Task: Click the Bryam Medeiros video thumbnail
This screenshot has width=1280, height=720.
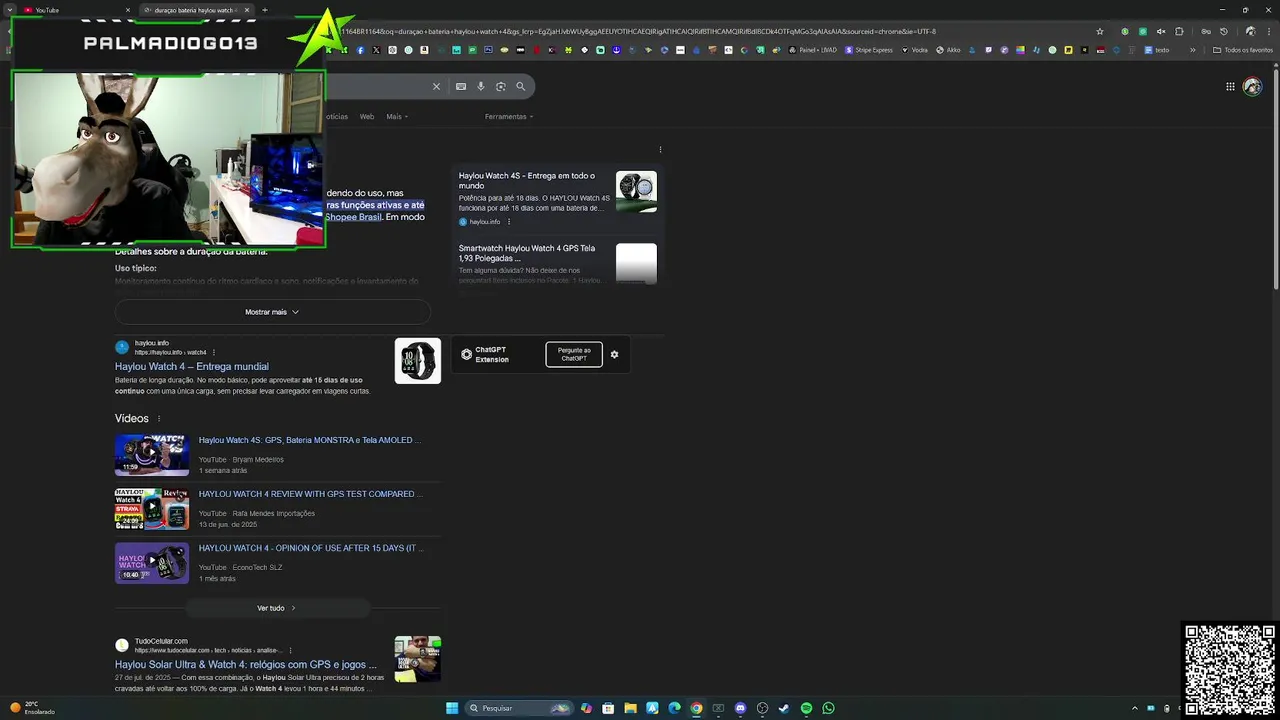Action: click(152, 455)
